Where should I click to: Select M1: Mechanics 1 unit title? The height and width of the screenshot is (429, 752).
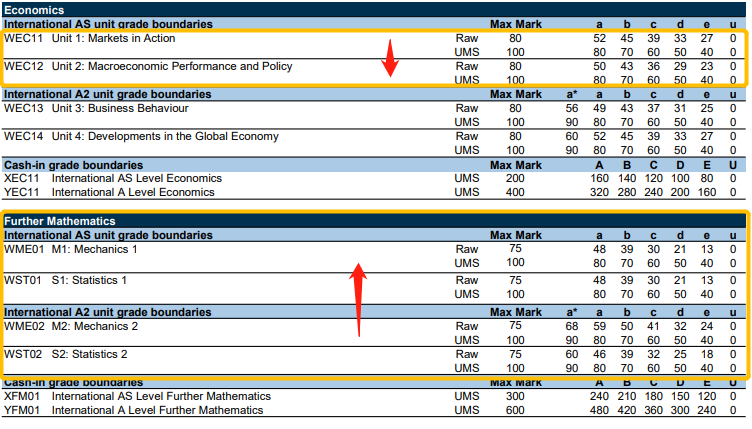[95, 249]
